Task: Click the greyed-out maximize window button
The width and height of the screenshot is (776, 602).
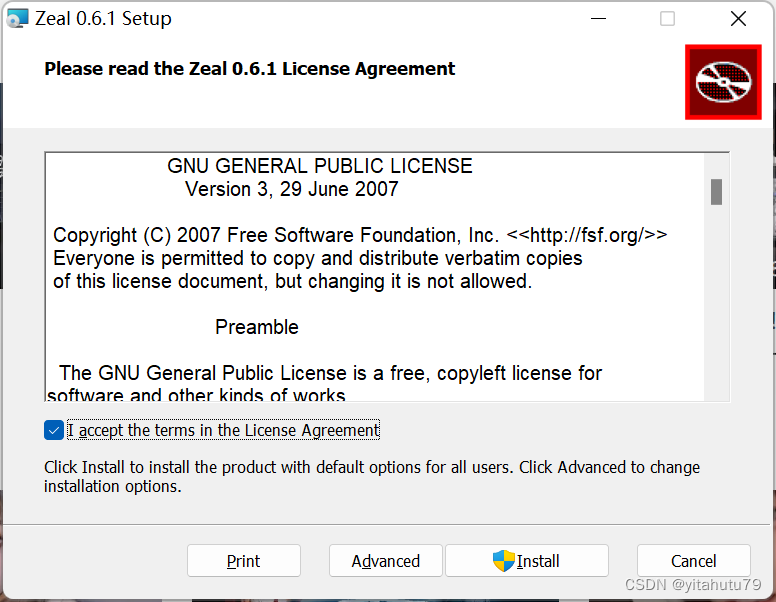Action: 667,18
